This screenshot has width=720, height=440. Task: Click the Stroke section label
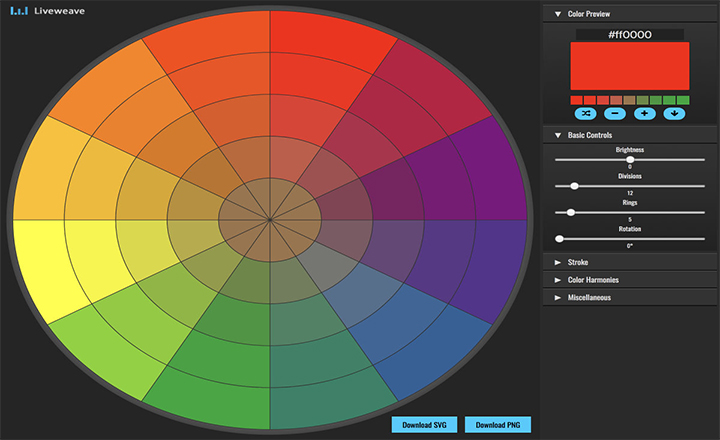(578, 262)
